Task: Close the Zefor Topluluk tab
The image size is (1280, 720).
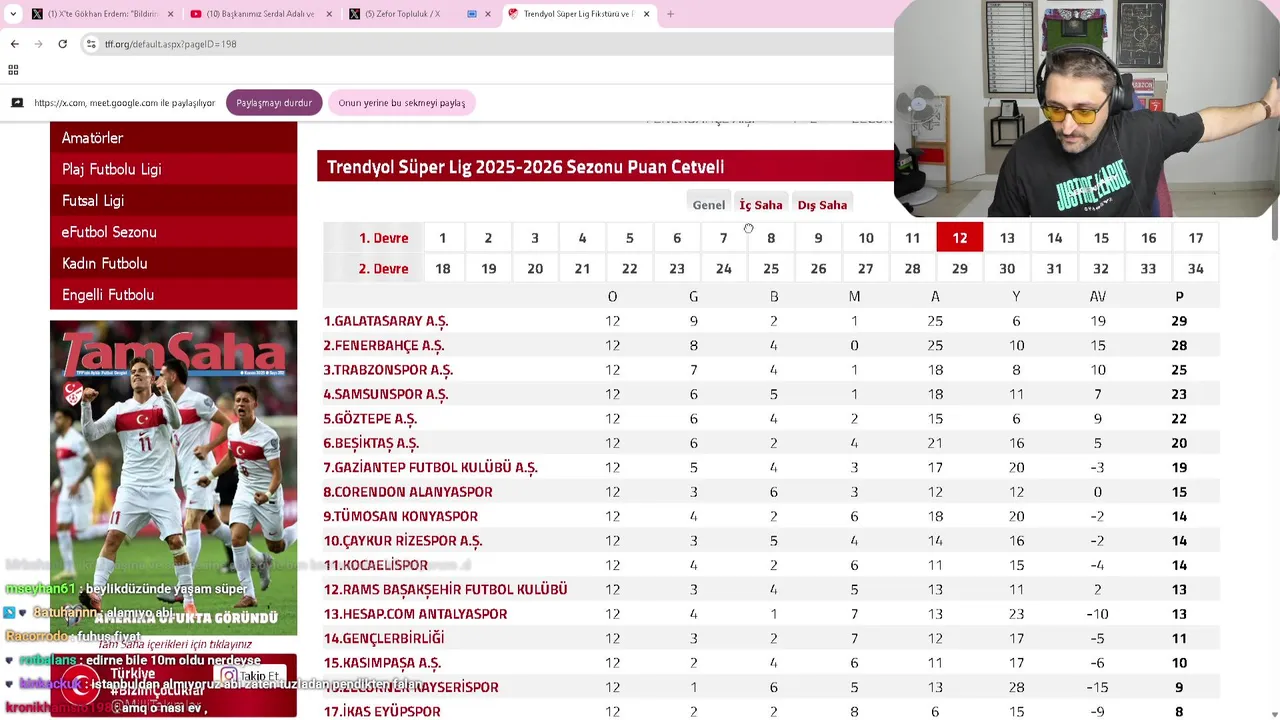Action: [x=487, y=14]
